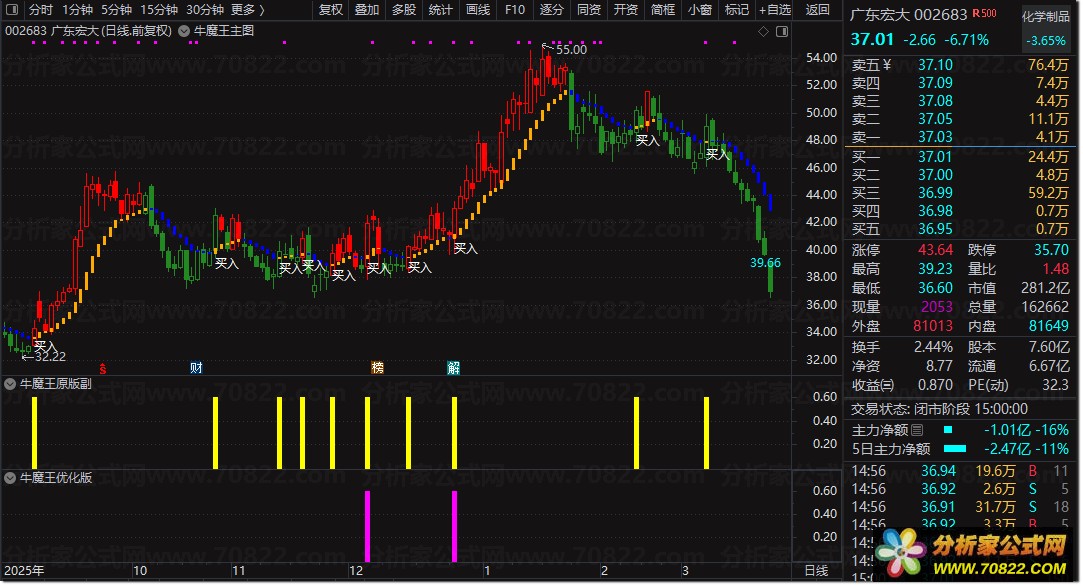Click the red 's' event marker on chart

point(101,367)
